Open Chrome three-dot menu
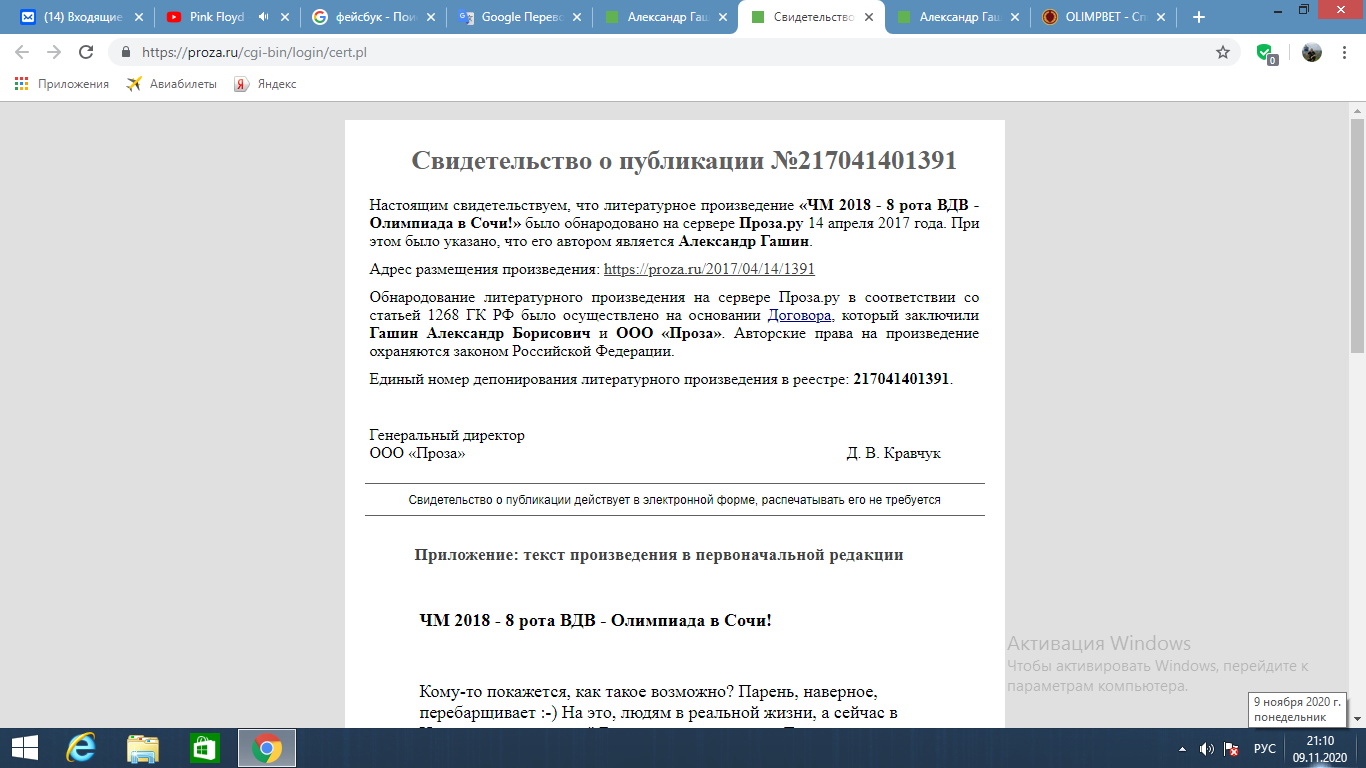The width and height of the screenshot is (1366, 768). [1346, 52]
